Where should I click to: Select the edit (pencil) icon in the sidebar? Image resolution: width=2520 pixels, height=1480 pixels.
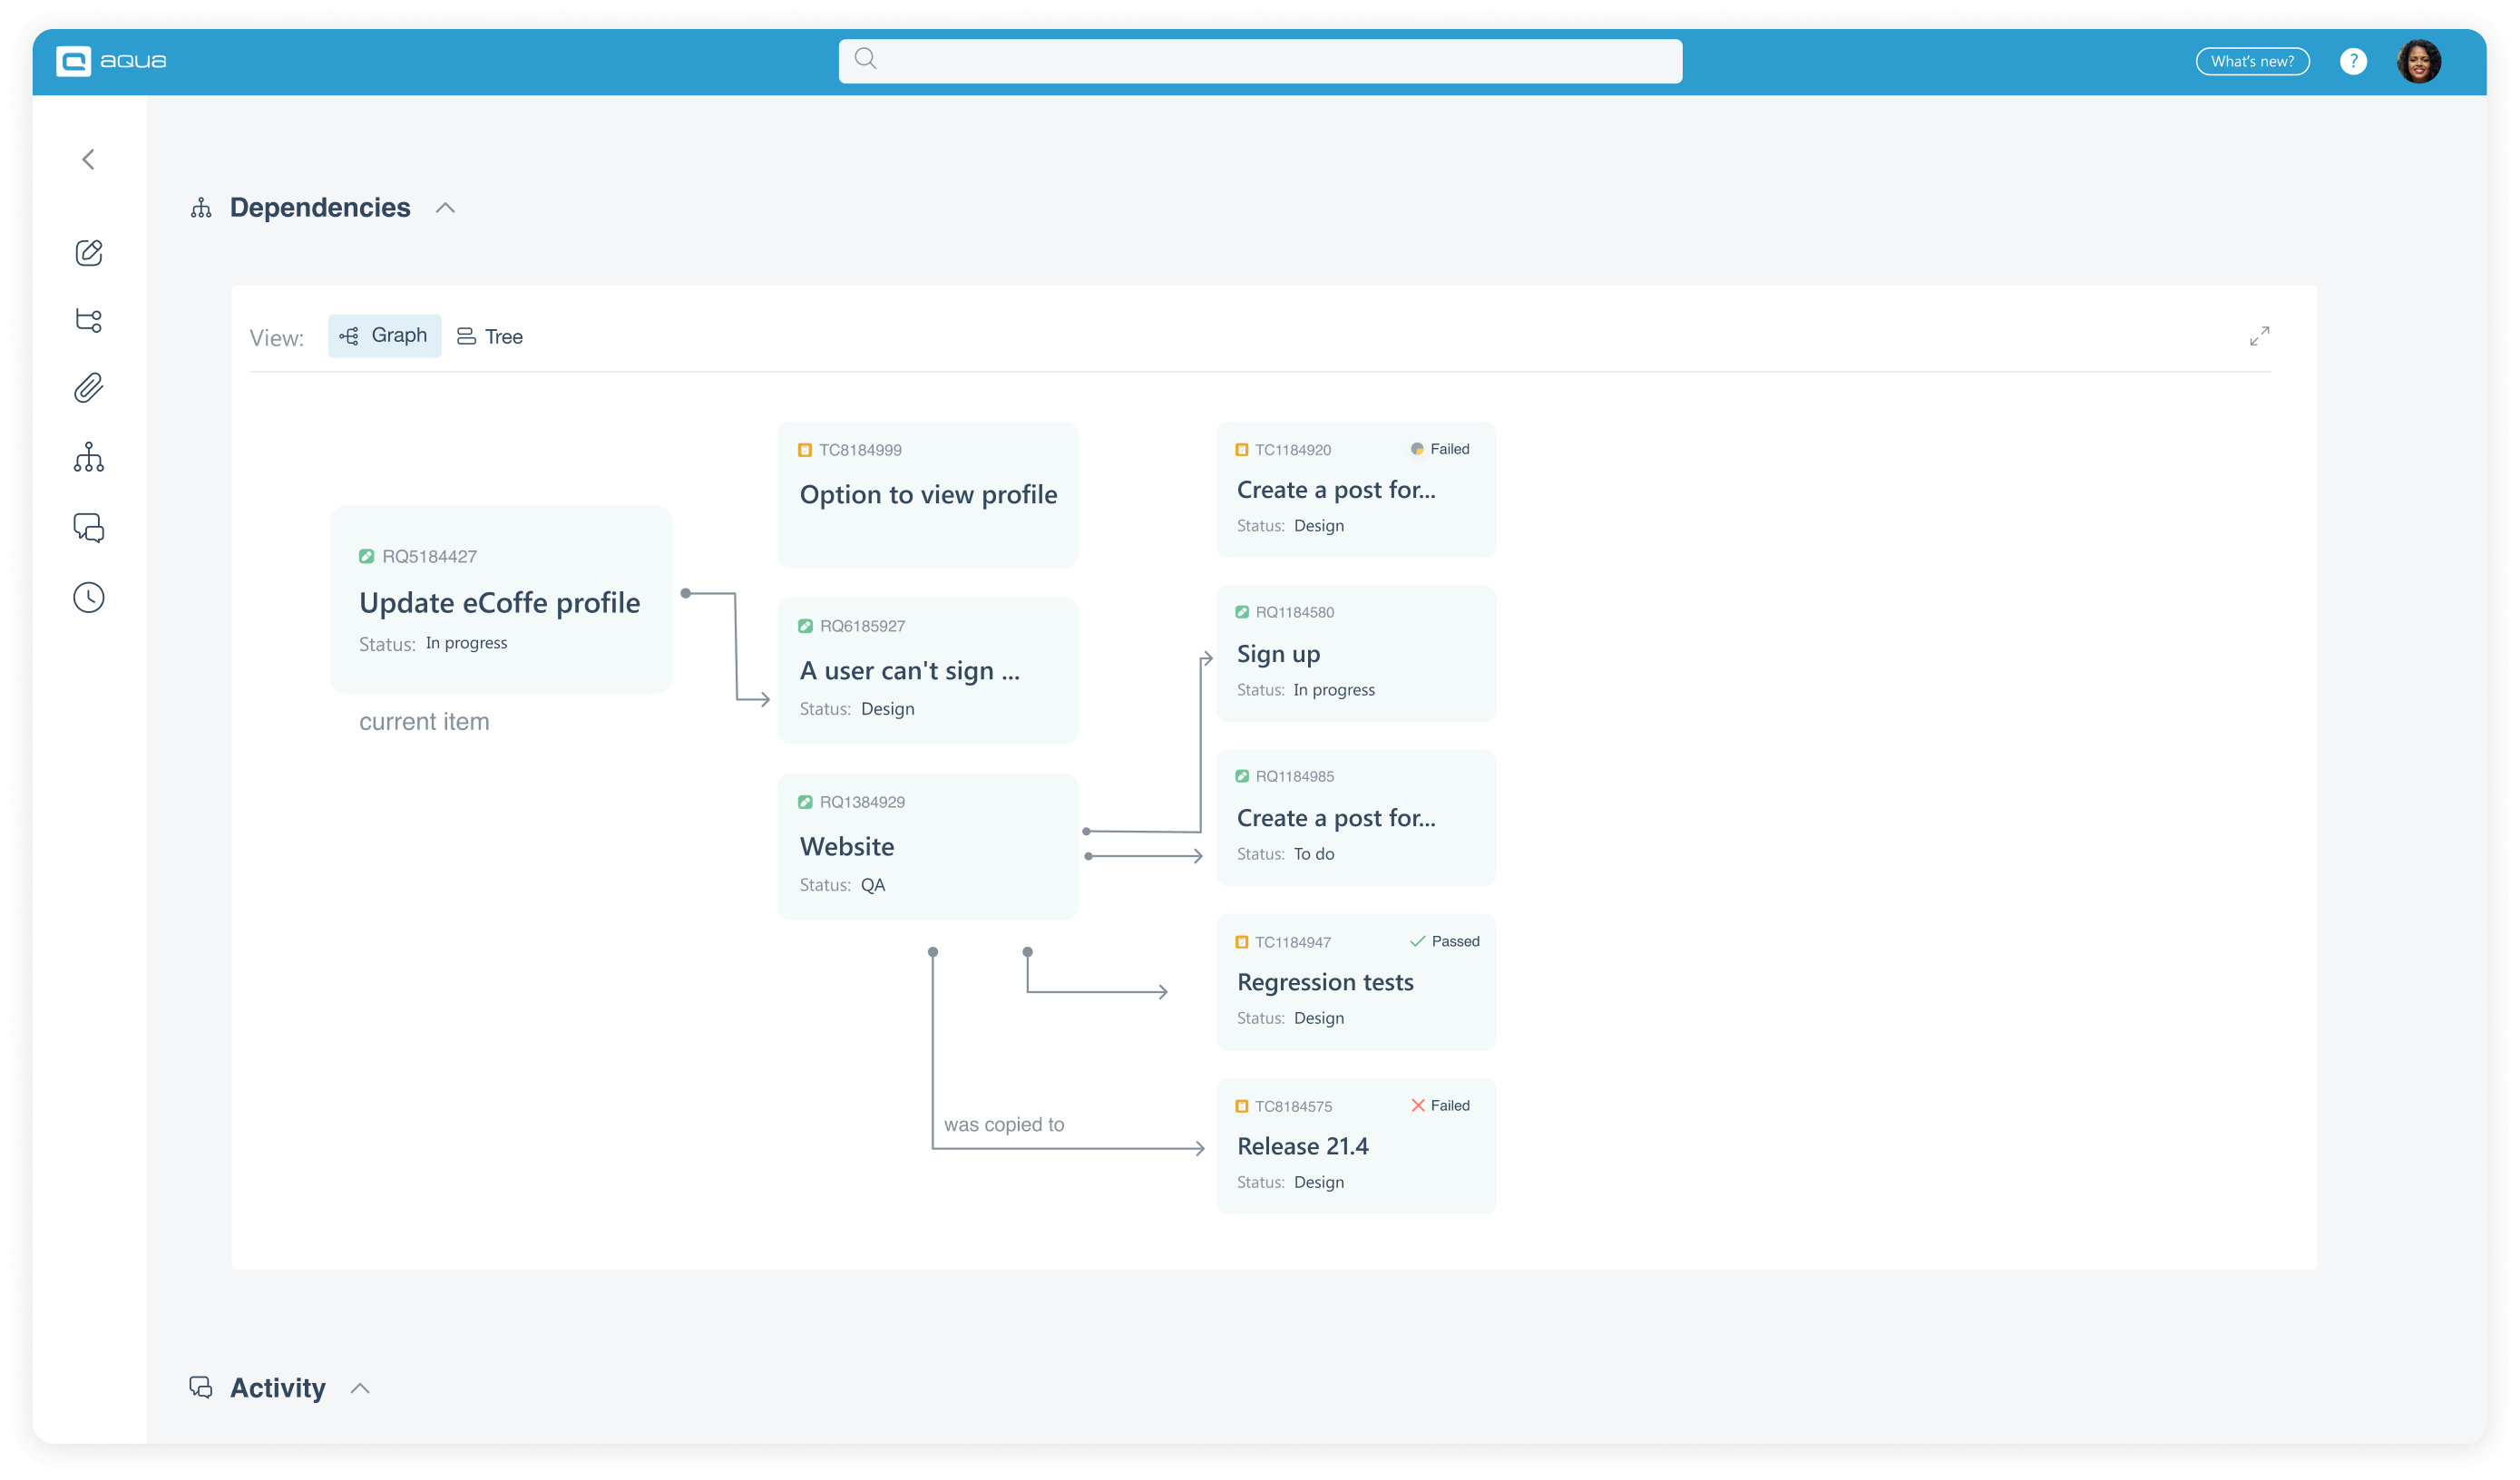(88, 253)
